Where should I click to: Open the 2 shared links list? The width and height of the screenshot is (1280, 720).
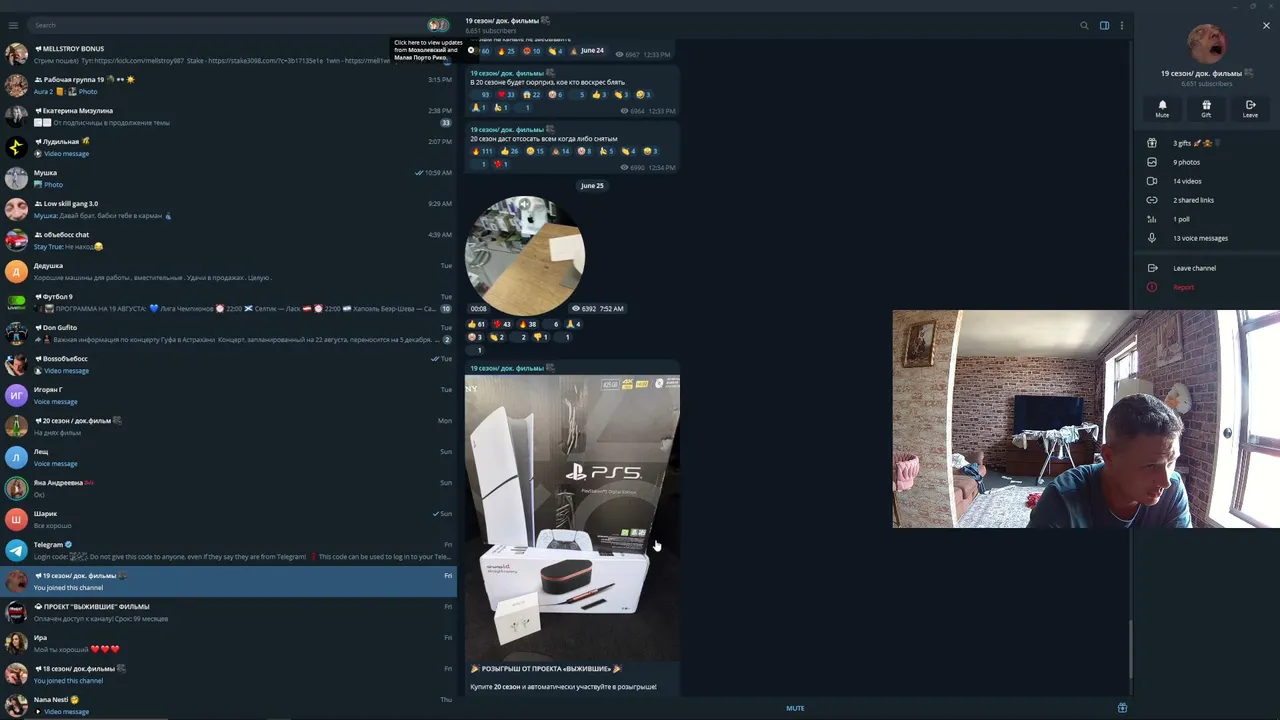tap(1207, 200)
